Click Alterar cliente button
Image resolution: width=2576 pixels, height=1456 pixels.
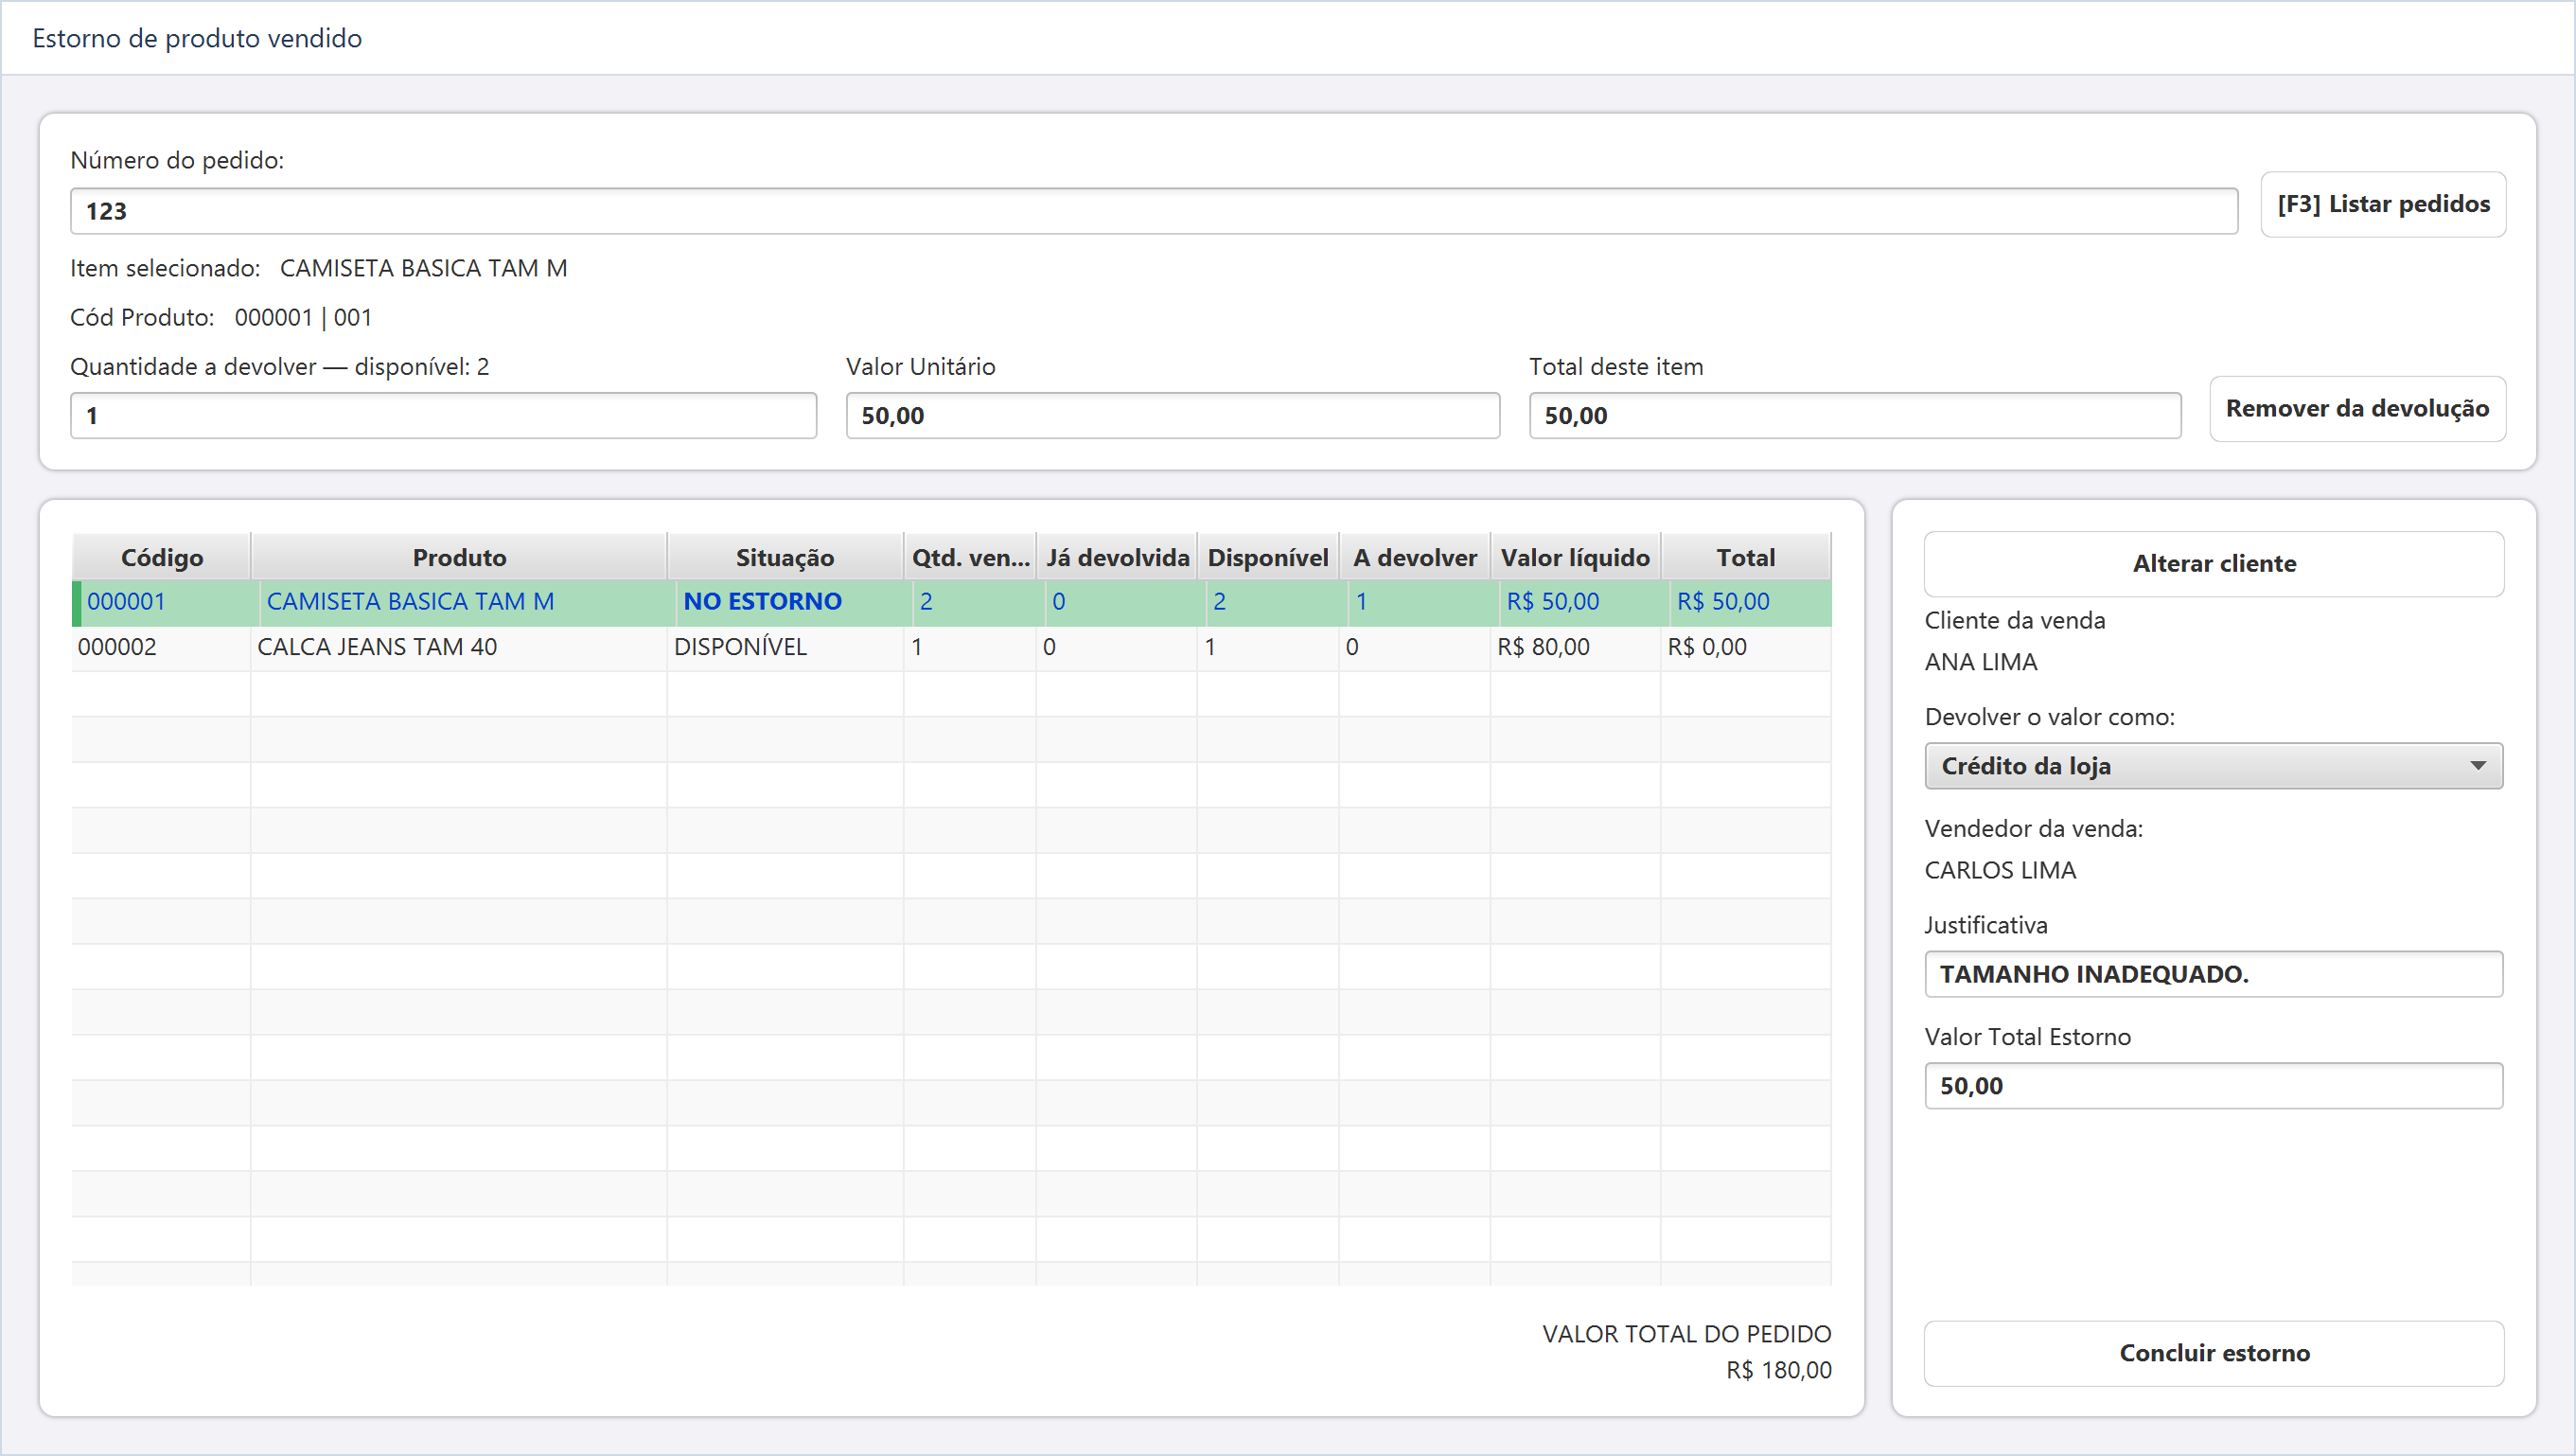[x=2214, y=564]
